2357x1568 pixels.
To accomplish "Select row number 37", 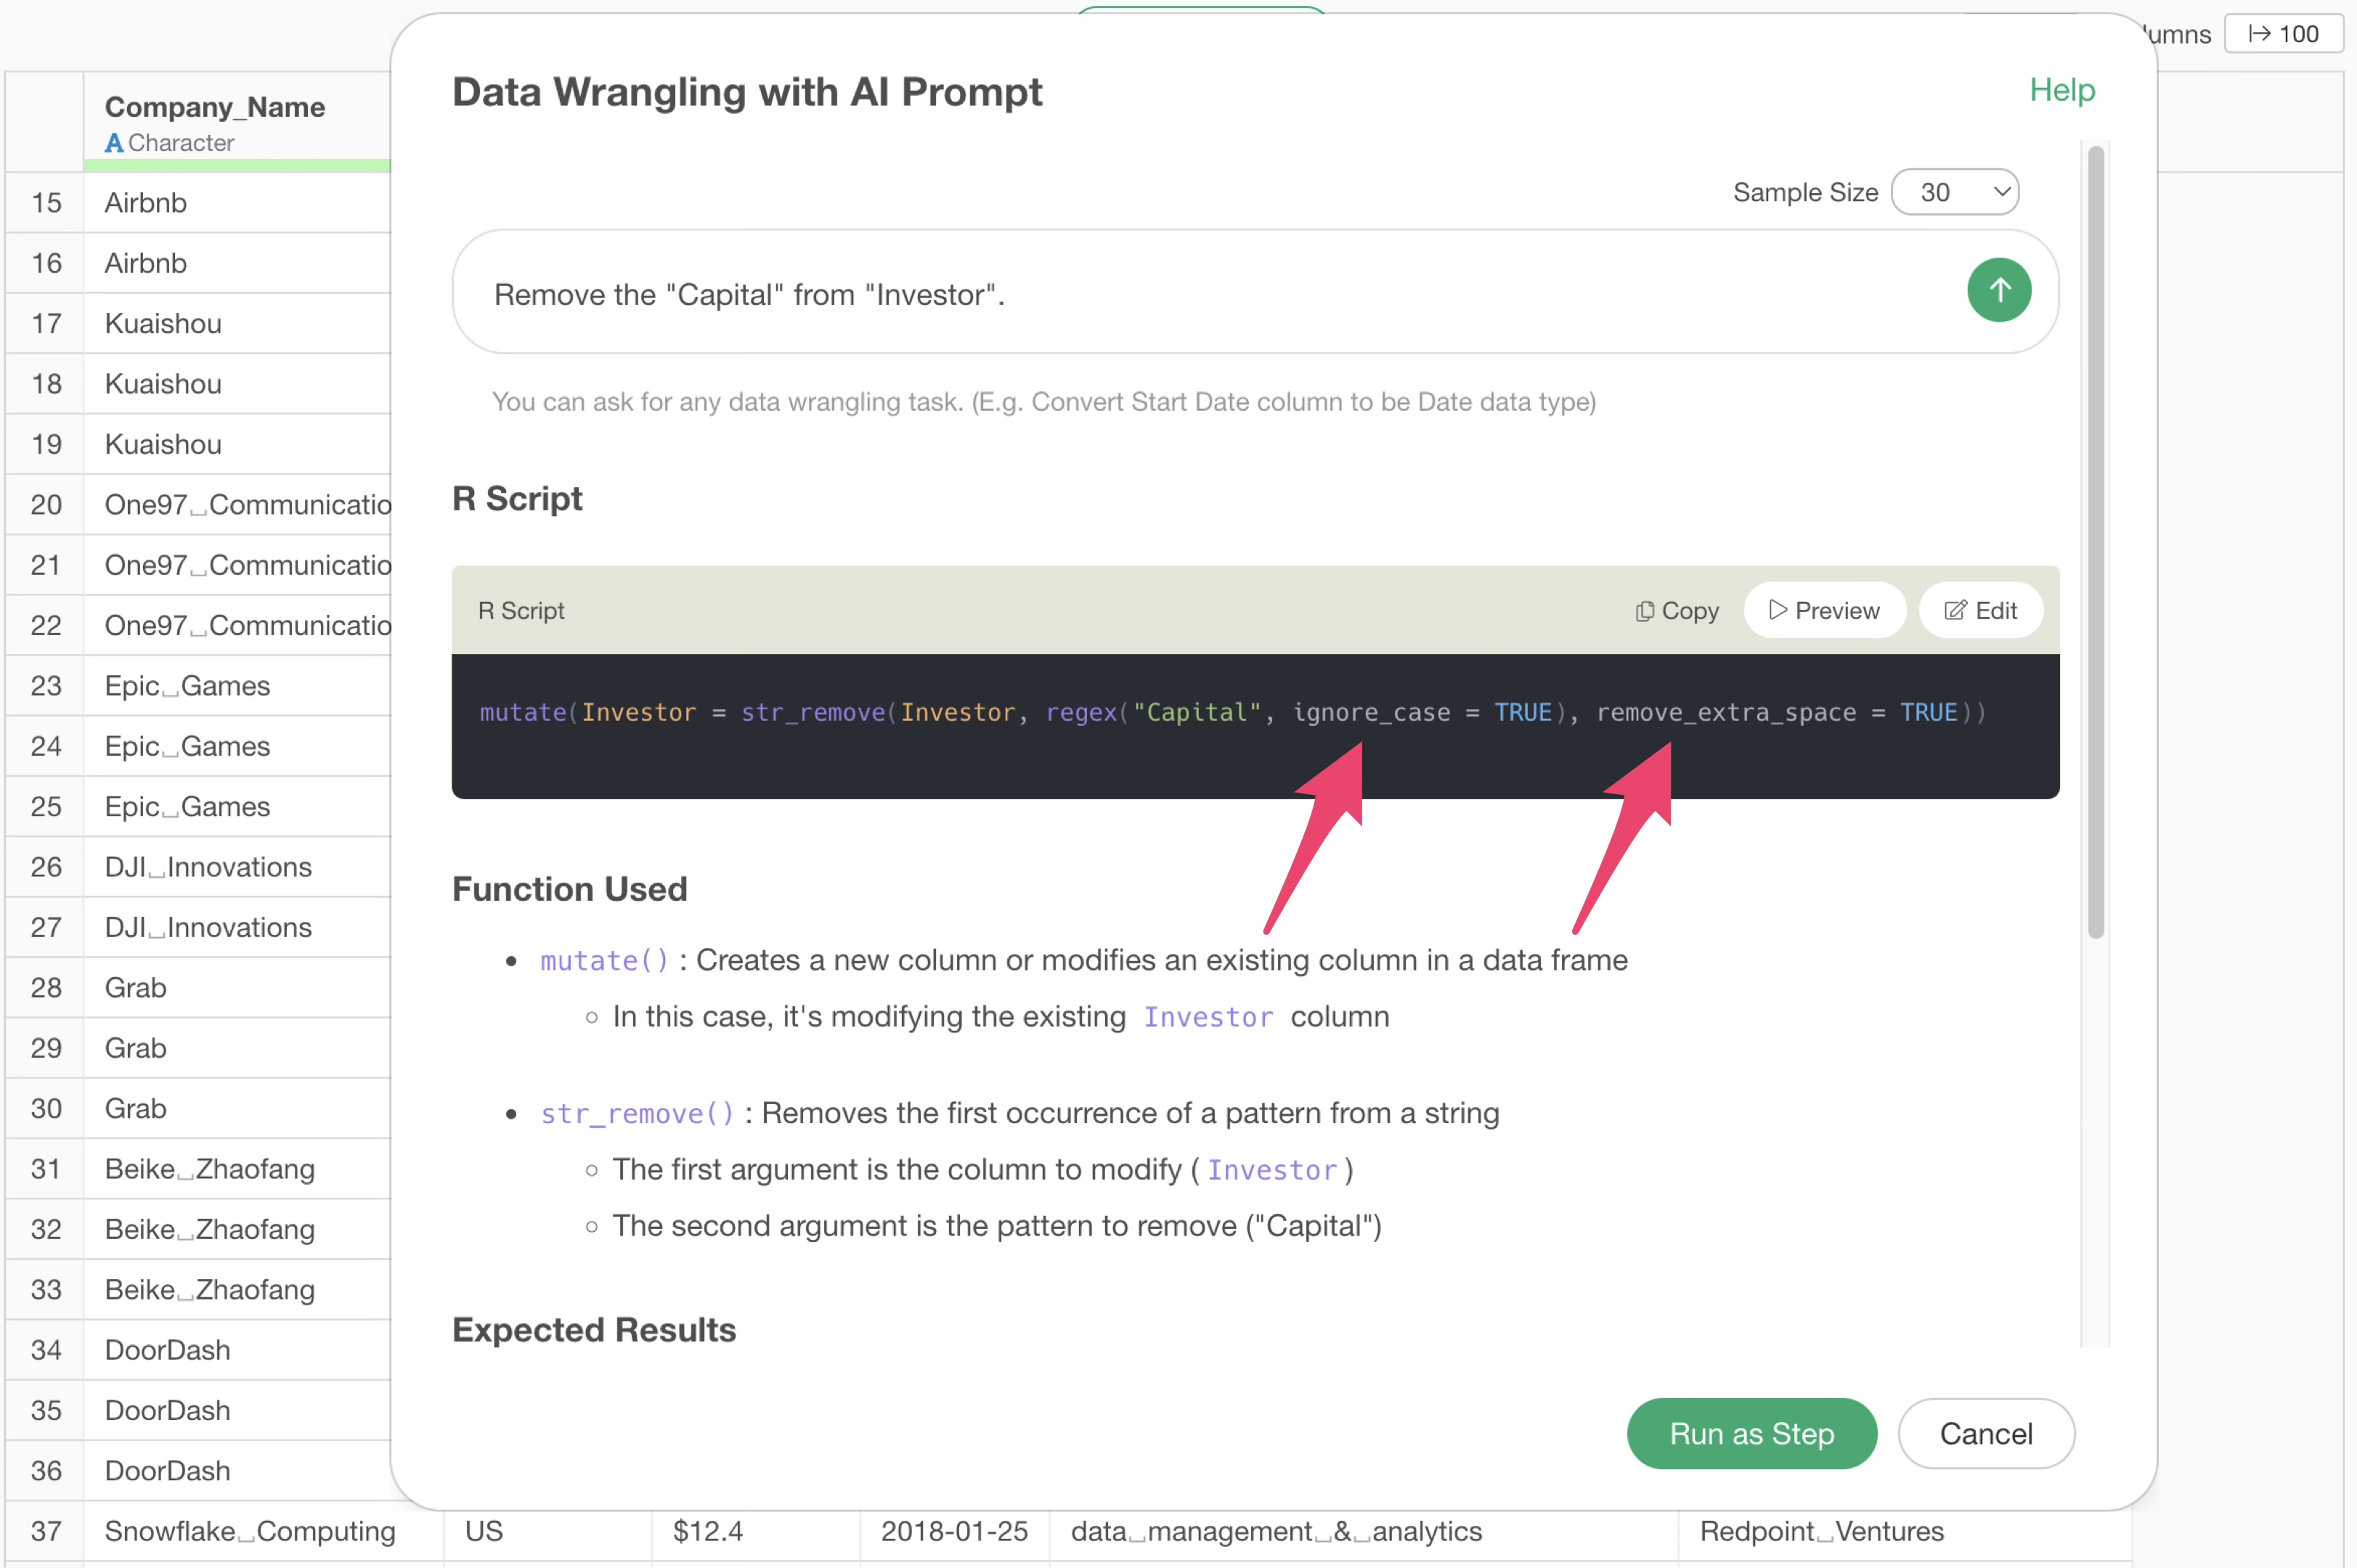I will [46, 1531].
